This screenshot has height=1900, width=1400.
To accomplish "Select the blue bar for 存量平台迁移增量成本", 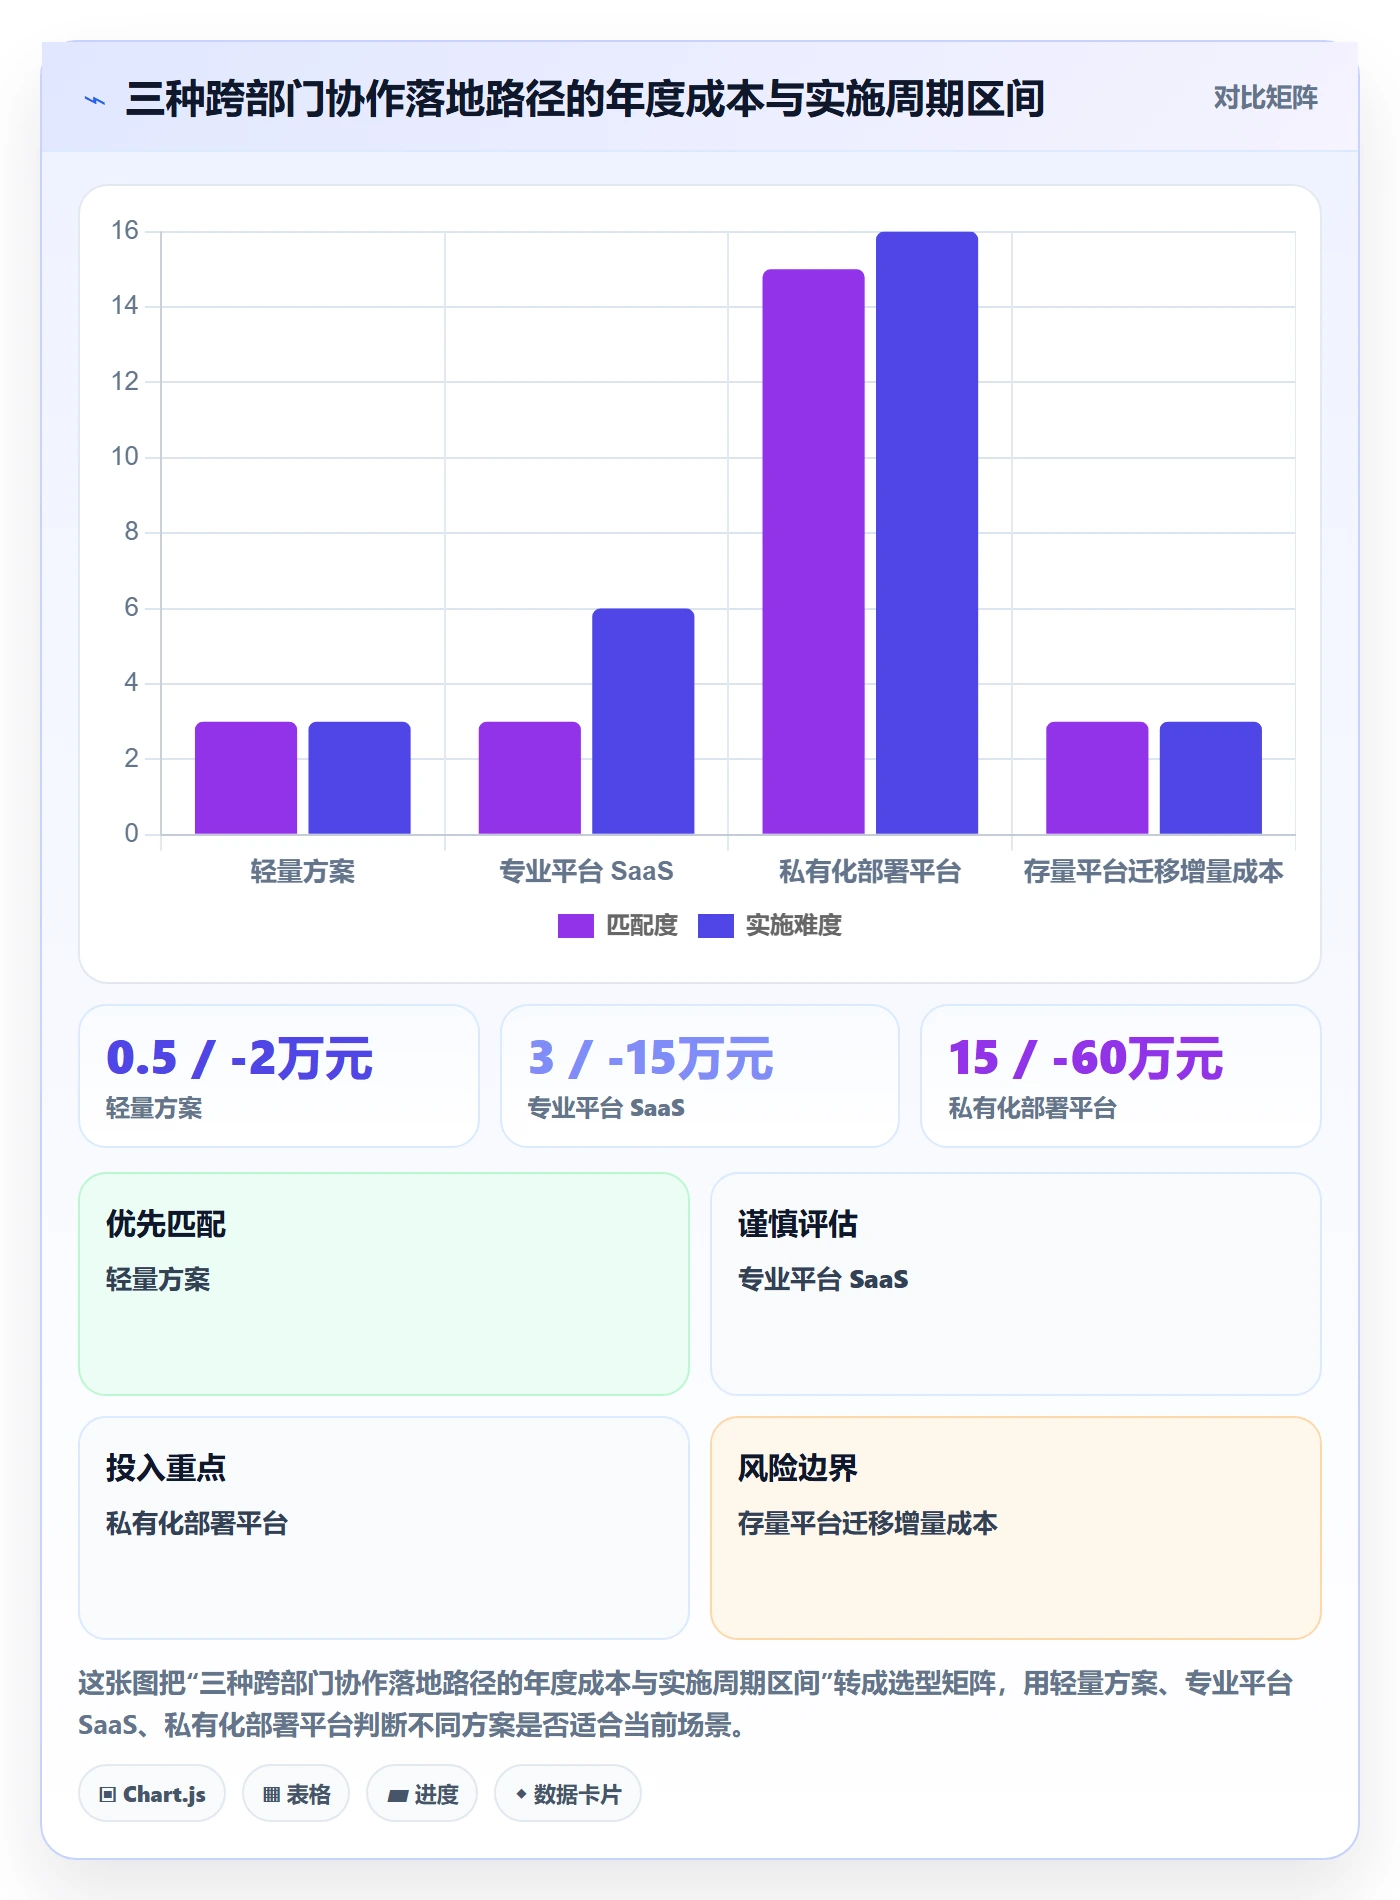I will [1211, 778].
